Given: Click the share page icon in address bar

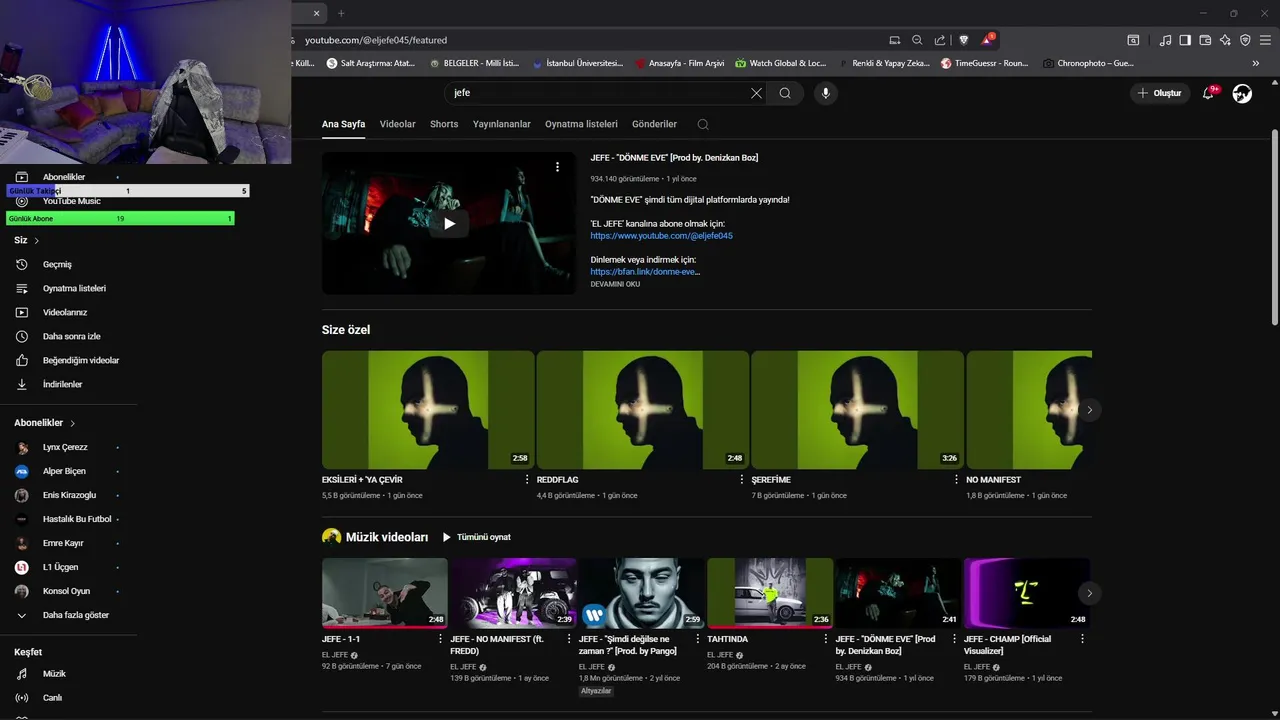Looking at the screenshot, I should (940, 40).
